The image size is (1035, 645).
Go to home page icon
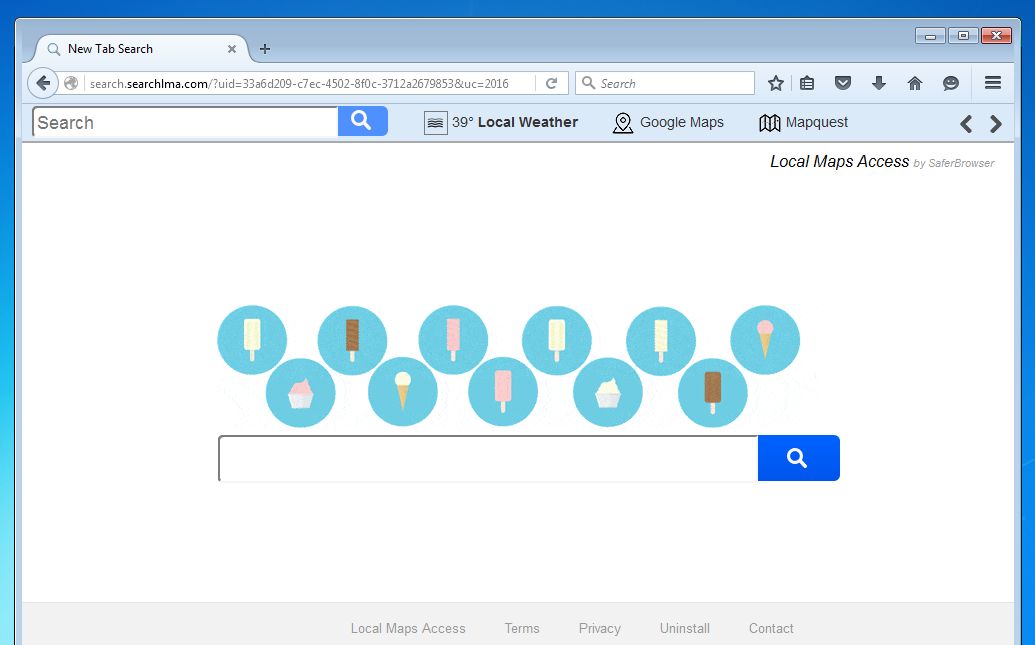point(915,83)
